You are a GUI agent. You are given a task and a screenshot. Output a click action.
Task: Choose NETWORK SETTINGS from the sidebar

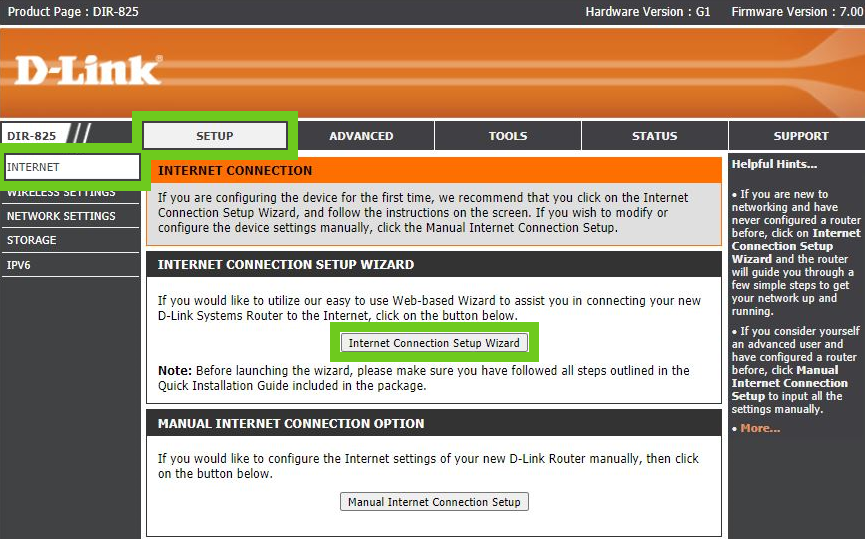(x=62, y=216)
